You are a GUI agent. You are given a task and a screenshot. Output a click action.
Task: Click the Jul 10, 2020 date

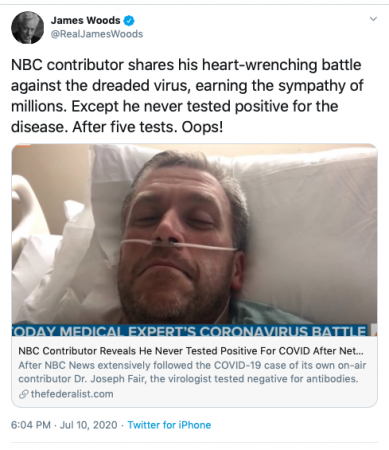point(88,425)
